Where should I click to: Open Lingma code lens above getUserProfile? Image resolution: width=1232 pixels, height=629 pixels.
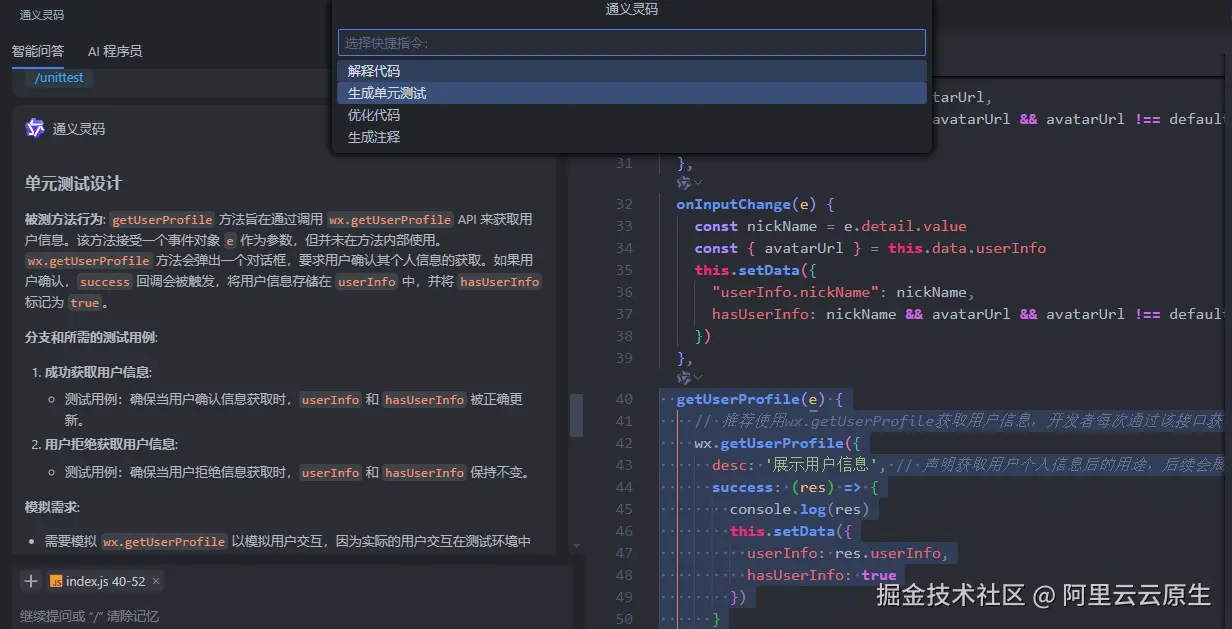pyautogui.click(x=684, y=378)
